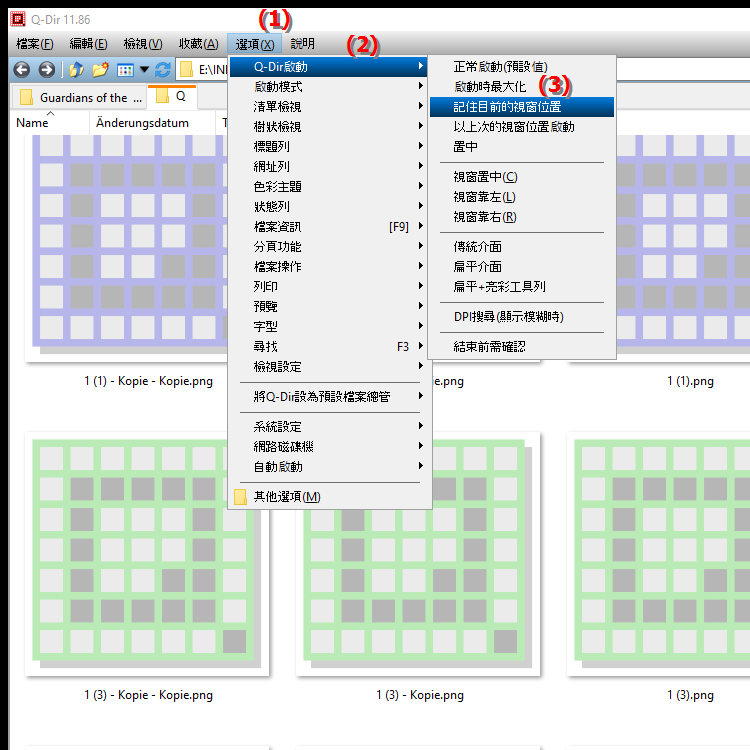The width and height of the screenshot is (750, 750).
Task: Switch to the Guardians of the ... tab
Action: 79,98
